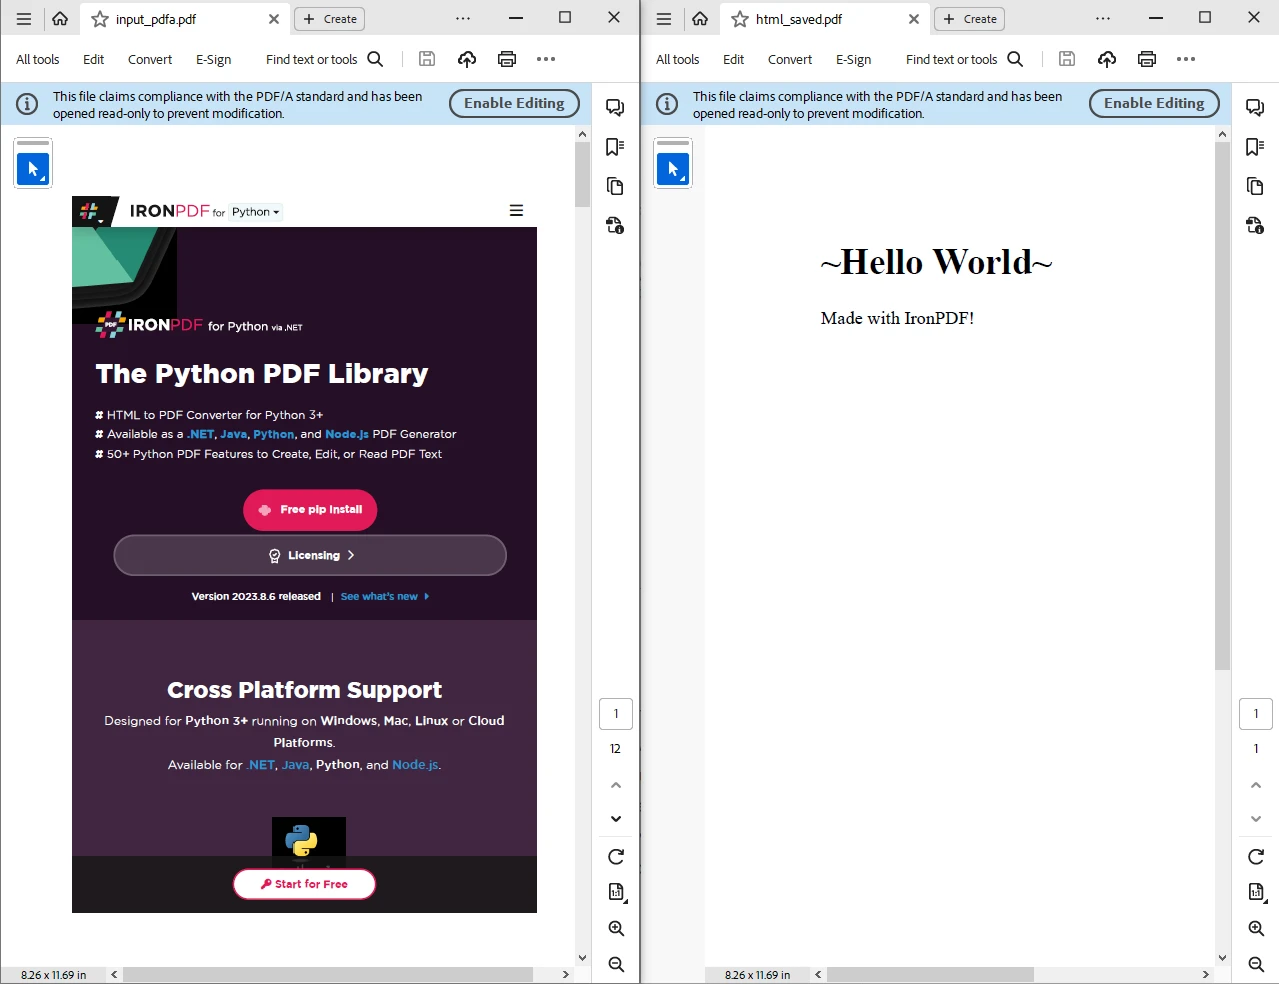Close the input_pdfa.pdf tab
This screenshot has height=984, width=1279.
(x=274, y=19)
